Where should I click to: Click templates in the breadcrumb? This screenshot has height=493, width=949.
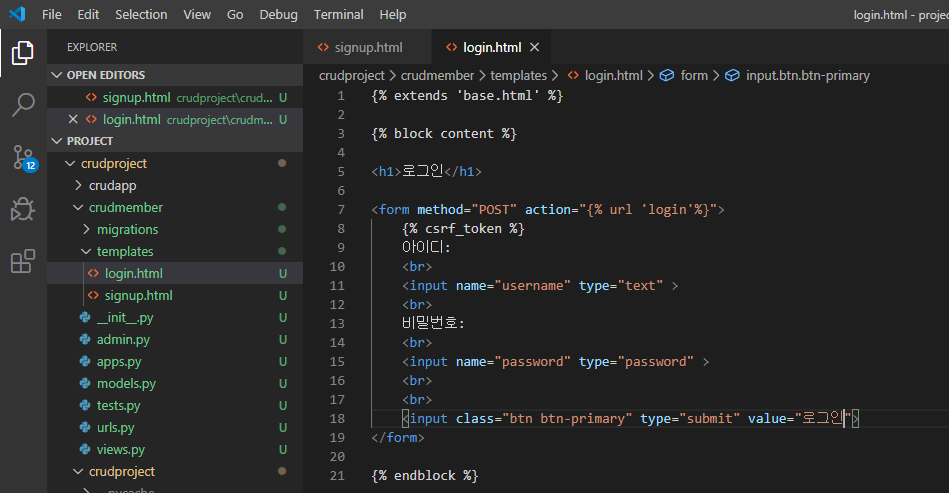coord(518,76)
